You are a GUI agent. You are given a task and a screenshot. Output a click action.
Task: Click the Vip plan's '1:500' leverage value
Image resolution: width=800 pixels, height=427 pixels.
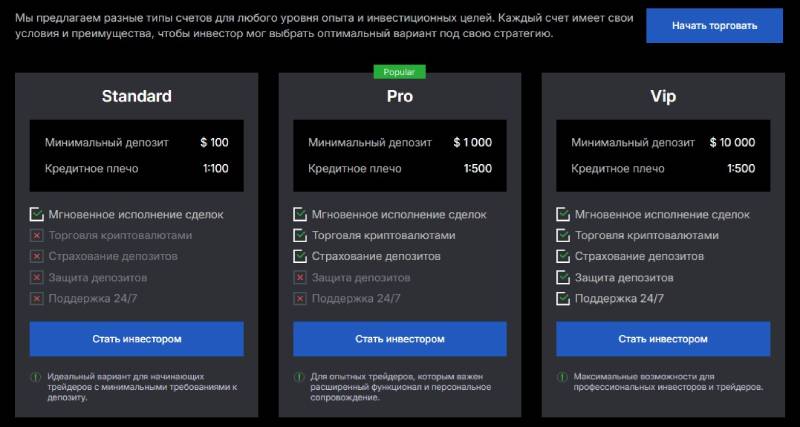741,168
